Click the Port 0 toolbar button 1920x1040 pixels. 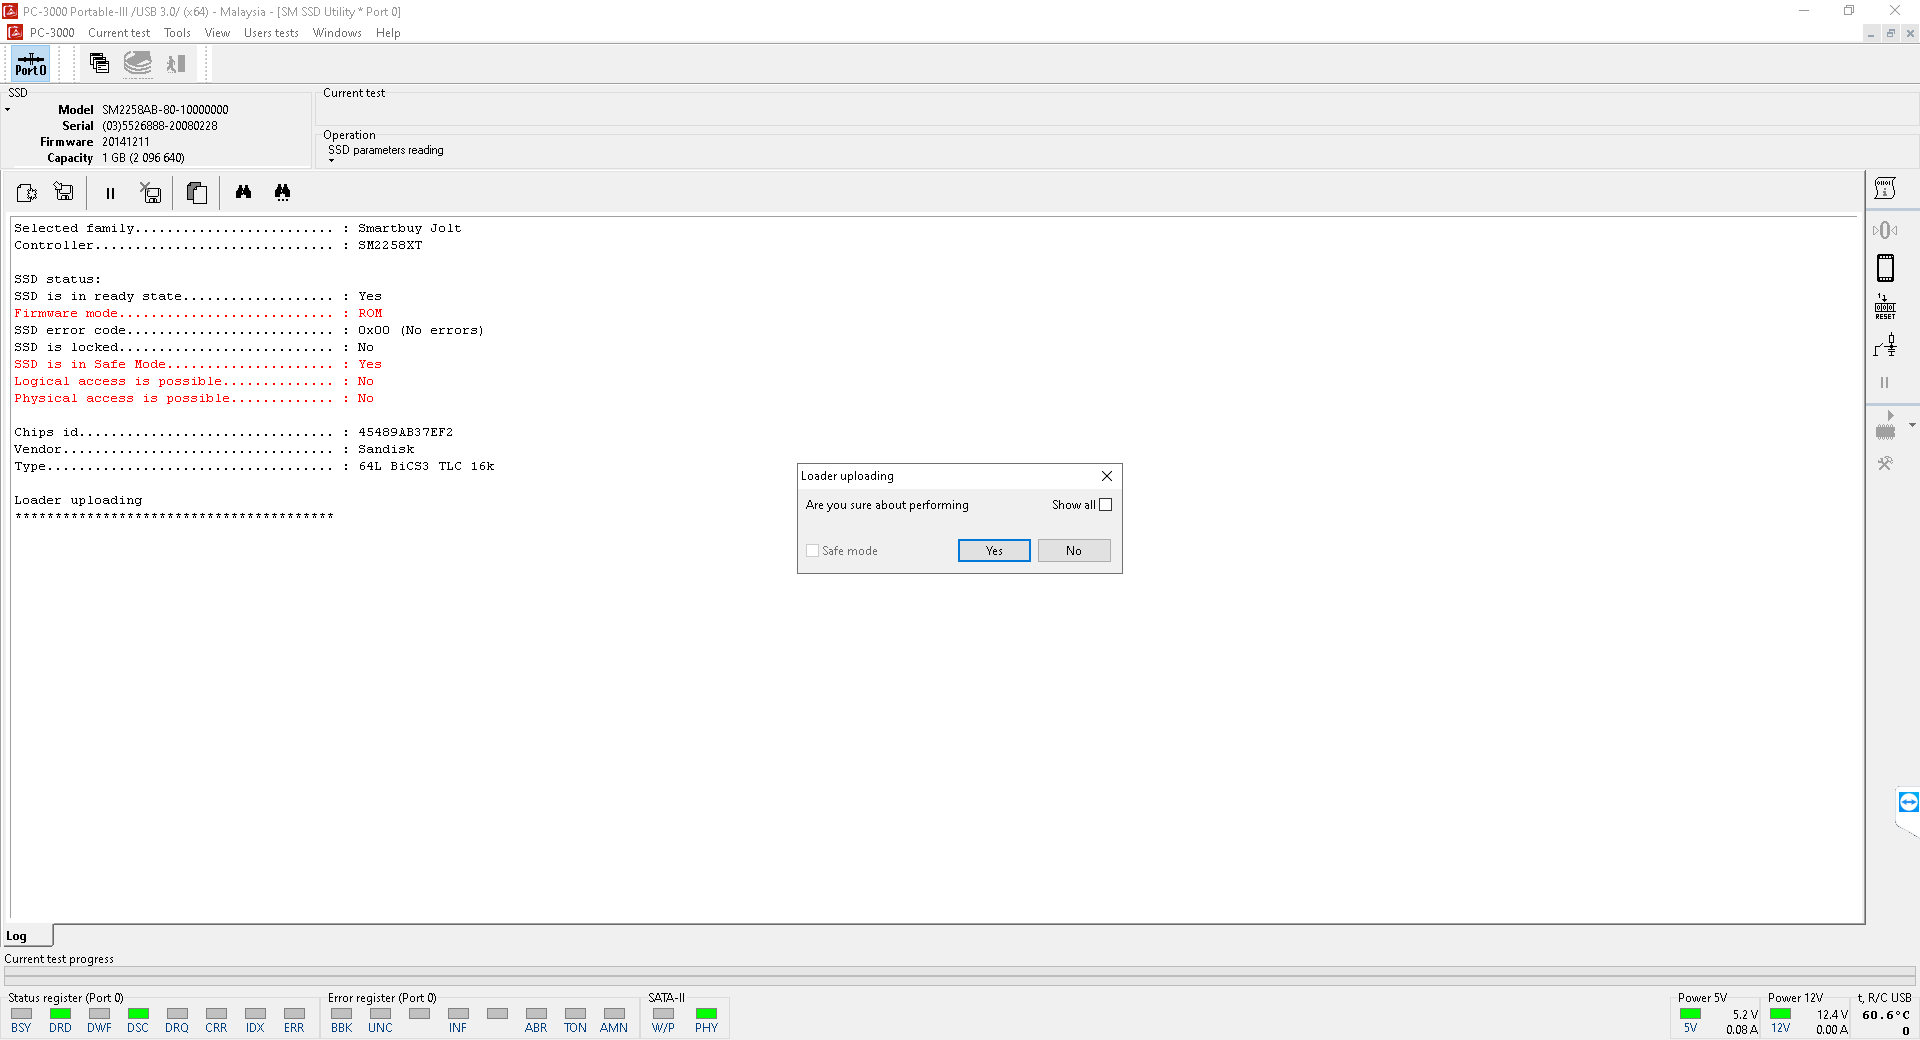coord(30,65)
